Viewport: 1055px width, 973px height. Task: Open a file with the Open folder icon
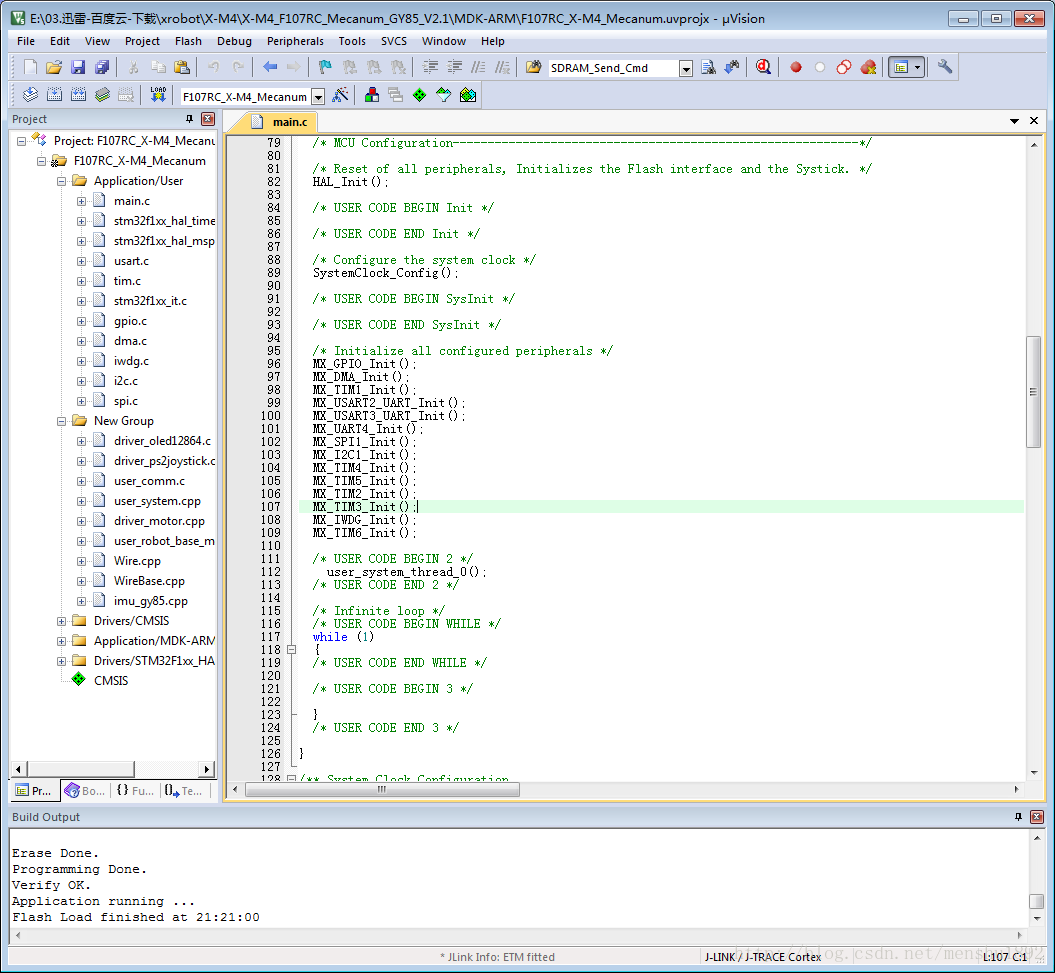pos(54,67)
